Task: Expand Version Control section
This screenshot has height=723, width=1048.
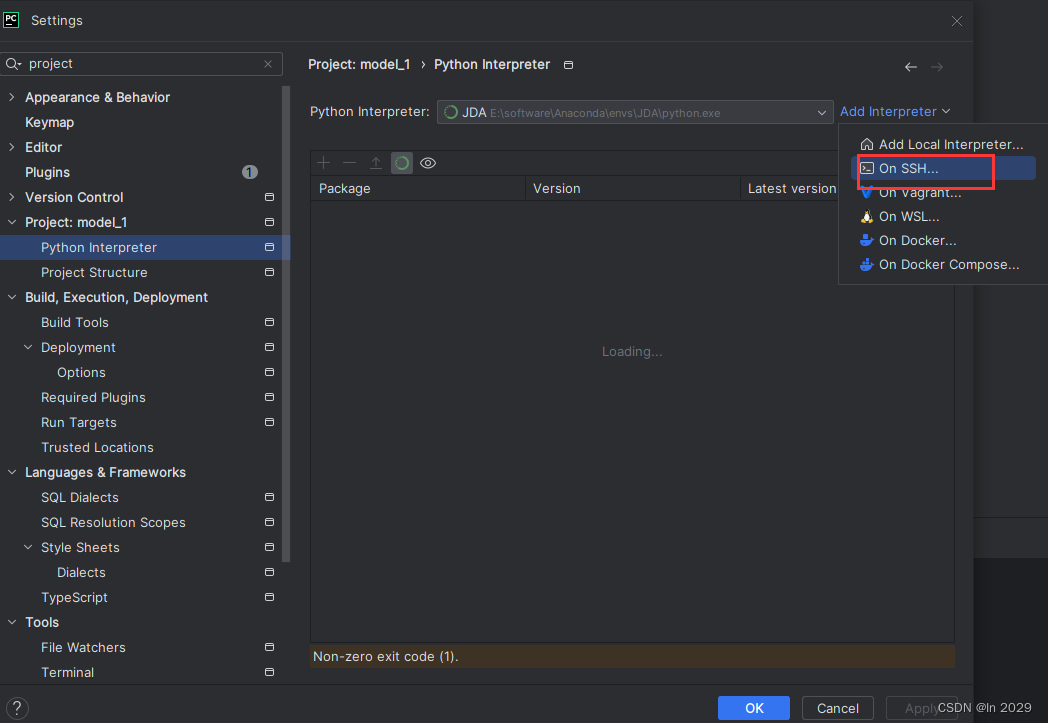Action: (11, 197)
